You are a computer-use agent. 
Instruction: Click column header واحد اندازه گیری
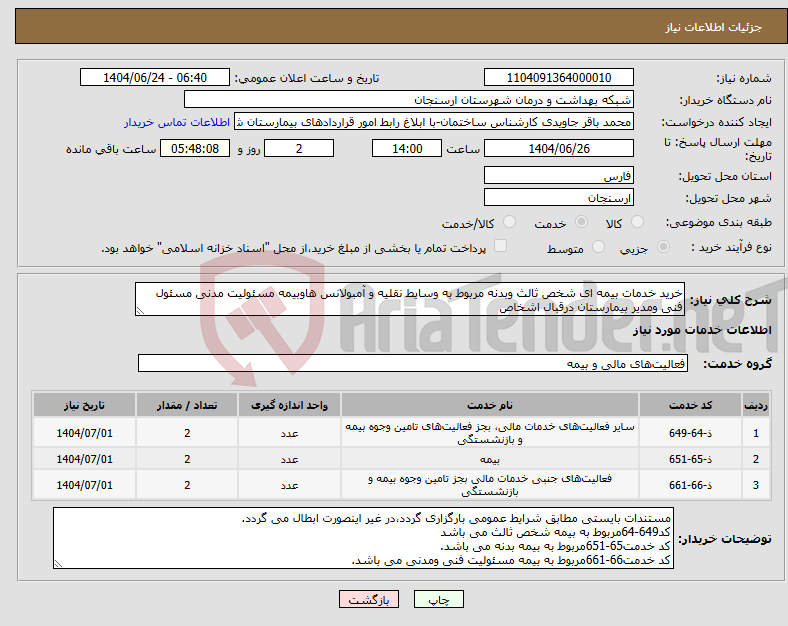click(289, 405)
